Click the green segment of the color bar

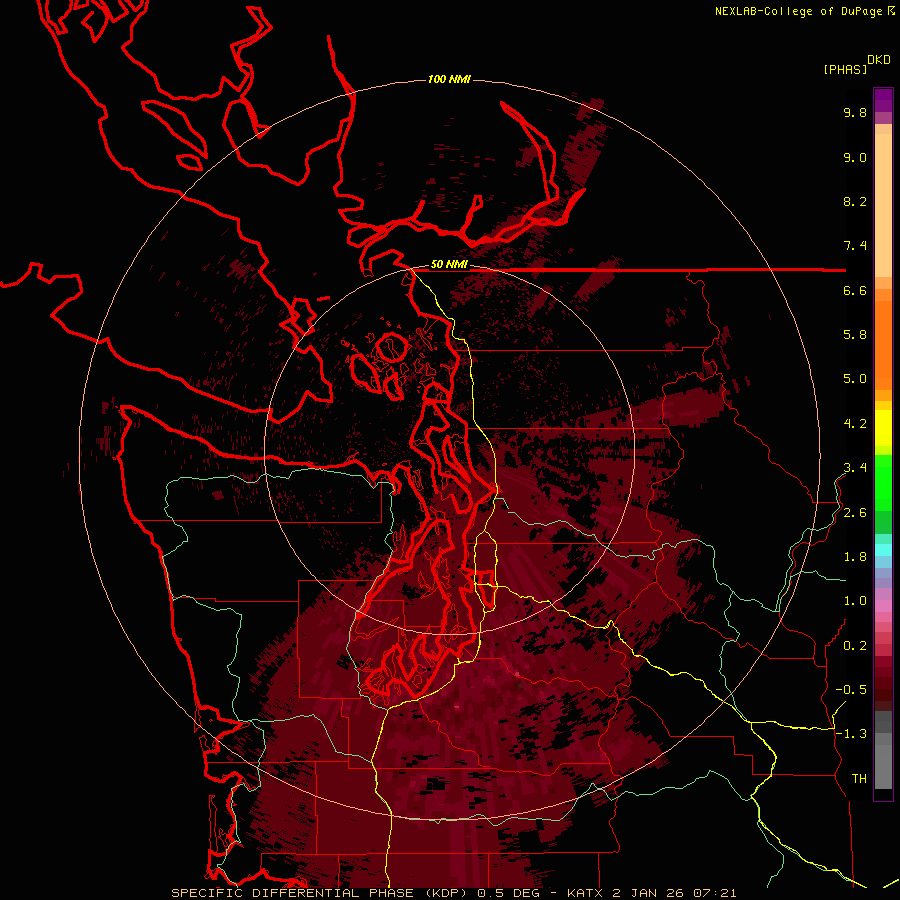click(883, 482)
